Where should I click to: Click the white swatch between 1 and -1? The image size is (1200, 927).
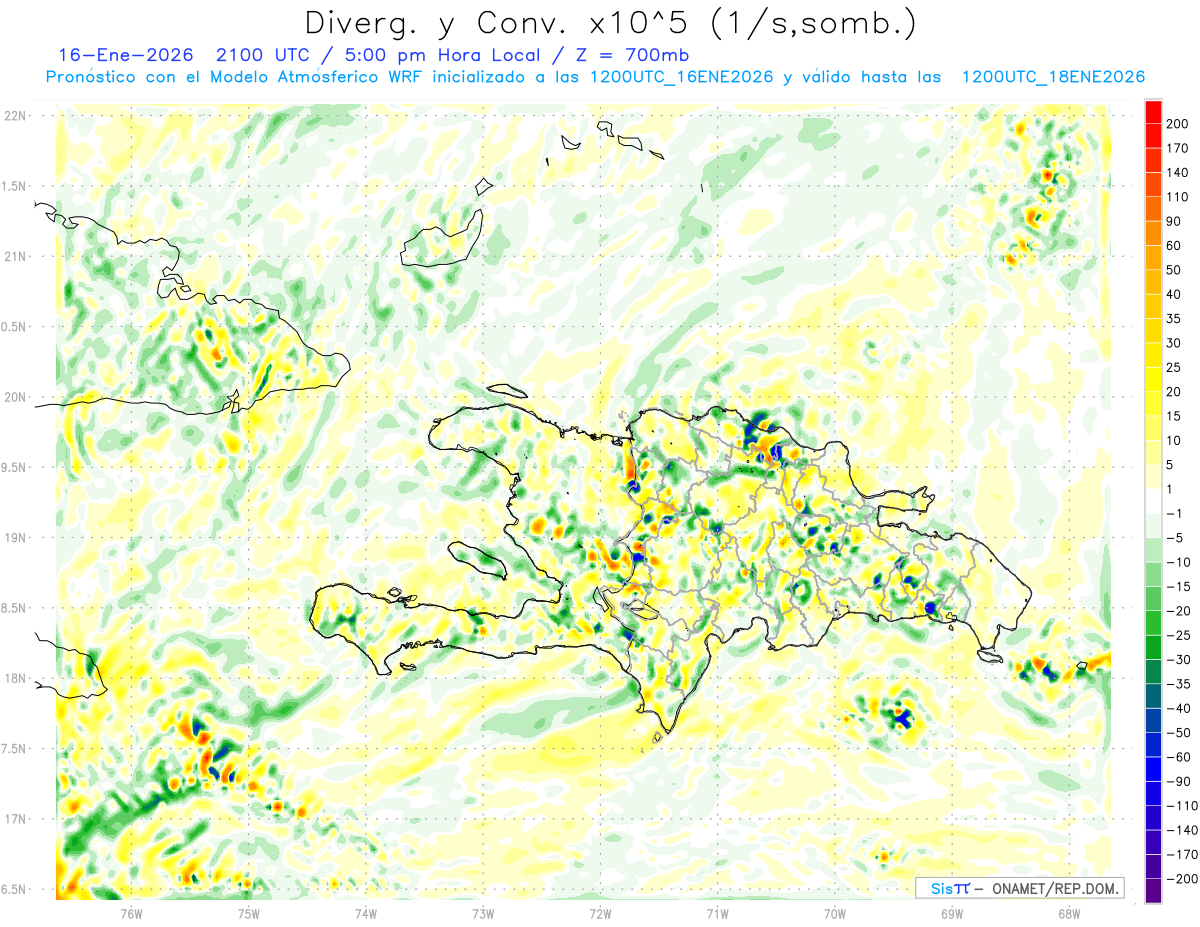(x=1153, y=501)
